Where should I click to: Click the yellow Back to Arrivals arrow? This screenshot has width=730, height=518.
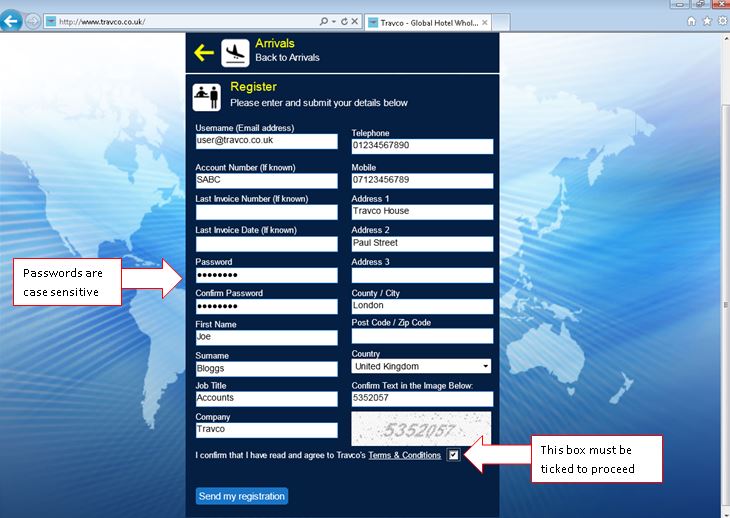point(204,52)
